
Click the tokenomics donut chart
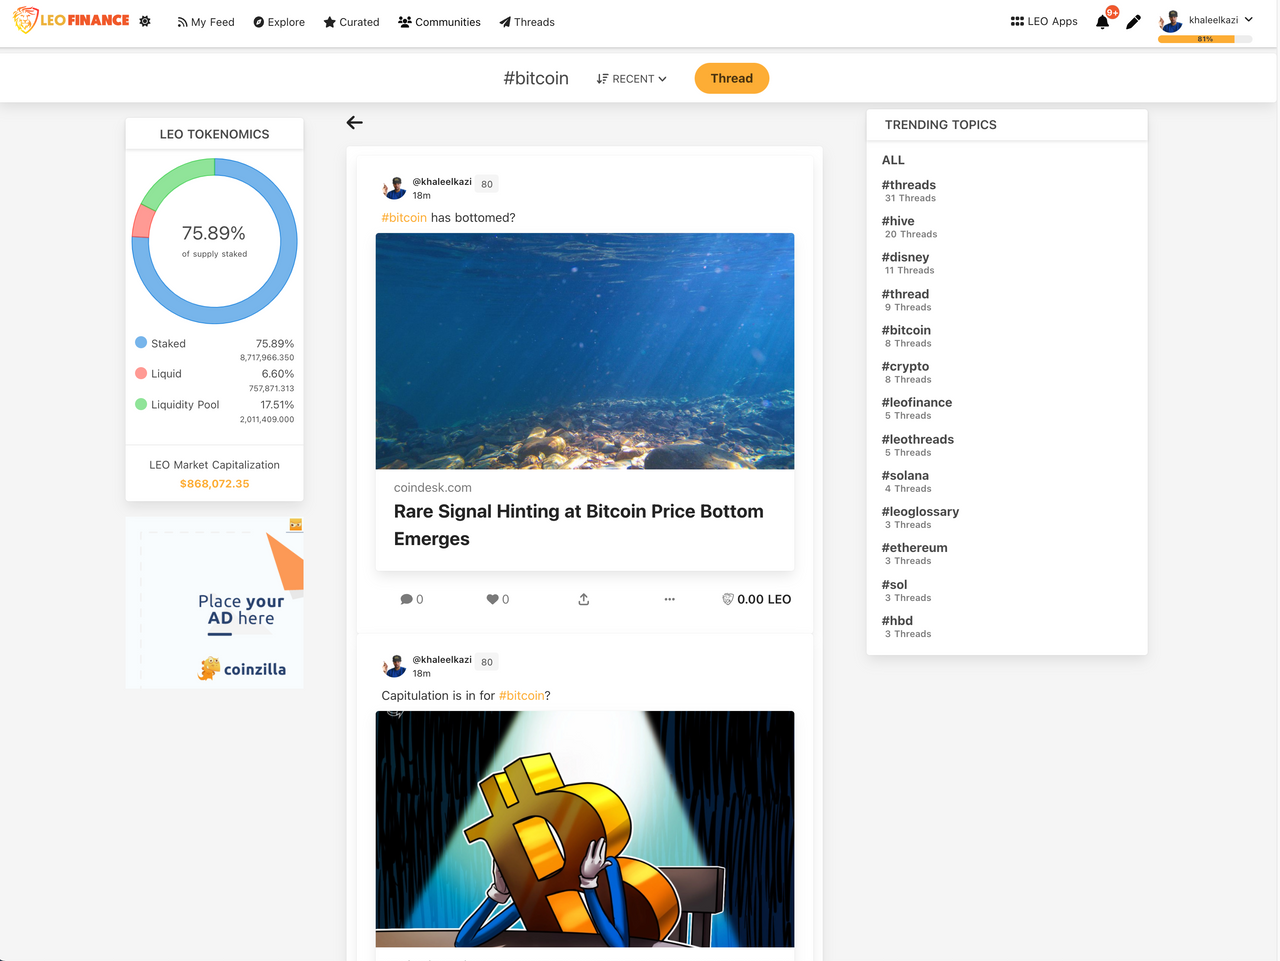pyautogui.click(x=214, y=241)
